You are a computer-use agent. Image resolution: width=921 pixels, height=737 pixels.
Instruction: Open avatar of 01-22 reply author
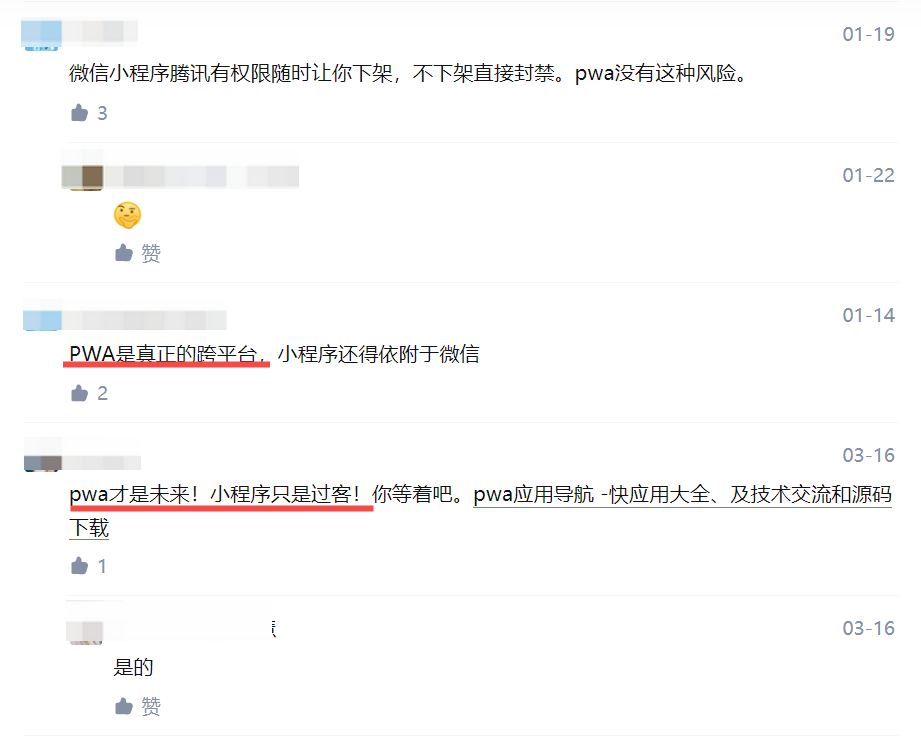point(83,177)
